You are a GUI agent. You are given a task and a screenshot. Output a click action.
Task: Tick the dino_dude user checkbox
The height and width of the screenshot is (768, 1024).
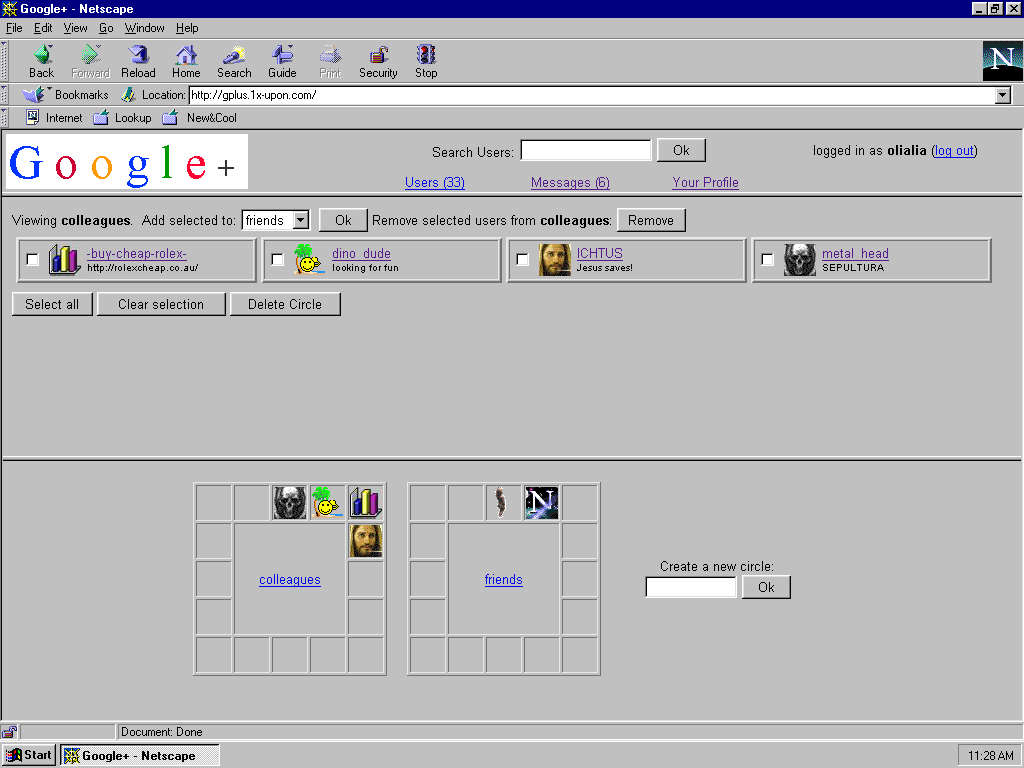[x=278, y=260]
